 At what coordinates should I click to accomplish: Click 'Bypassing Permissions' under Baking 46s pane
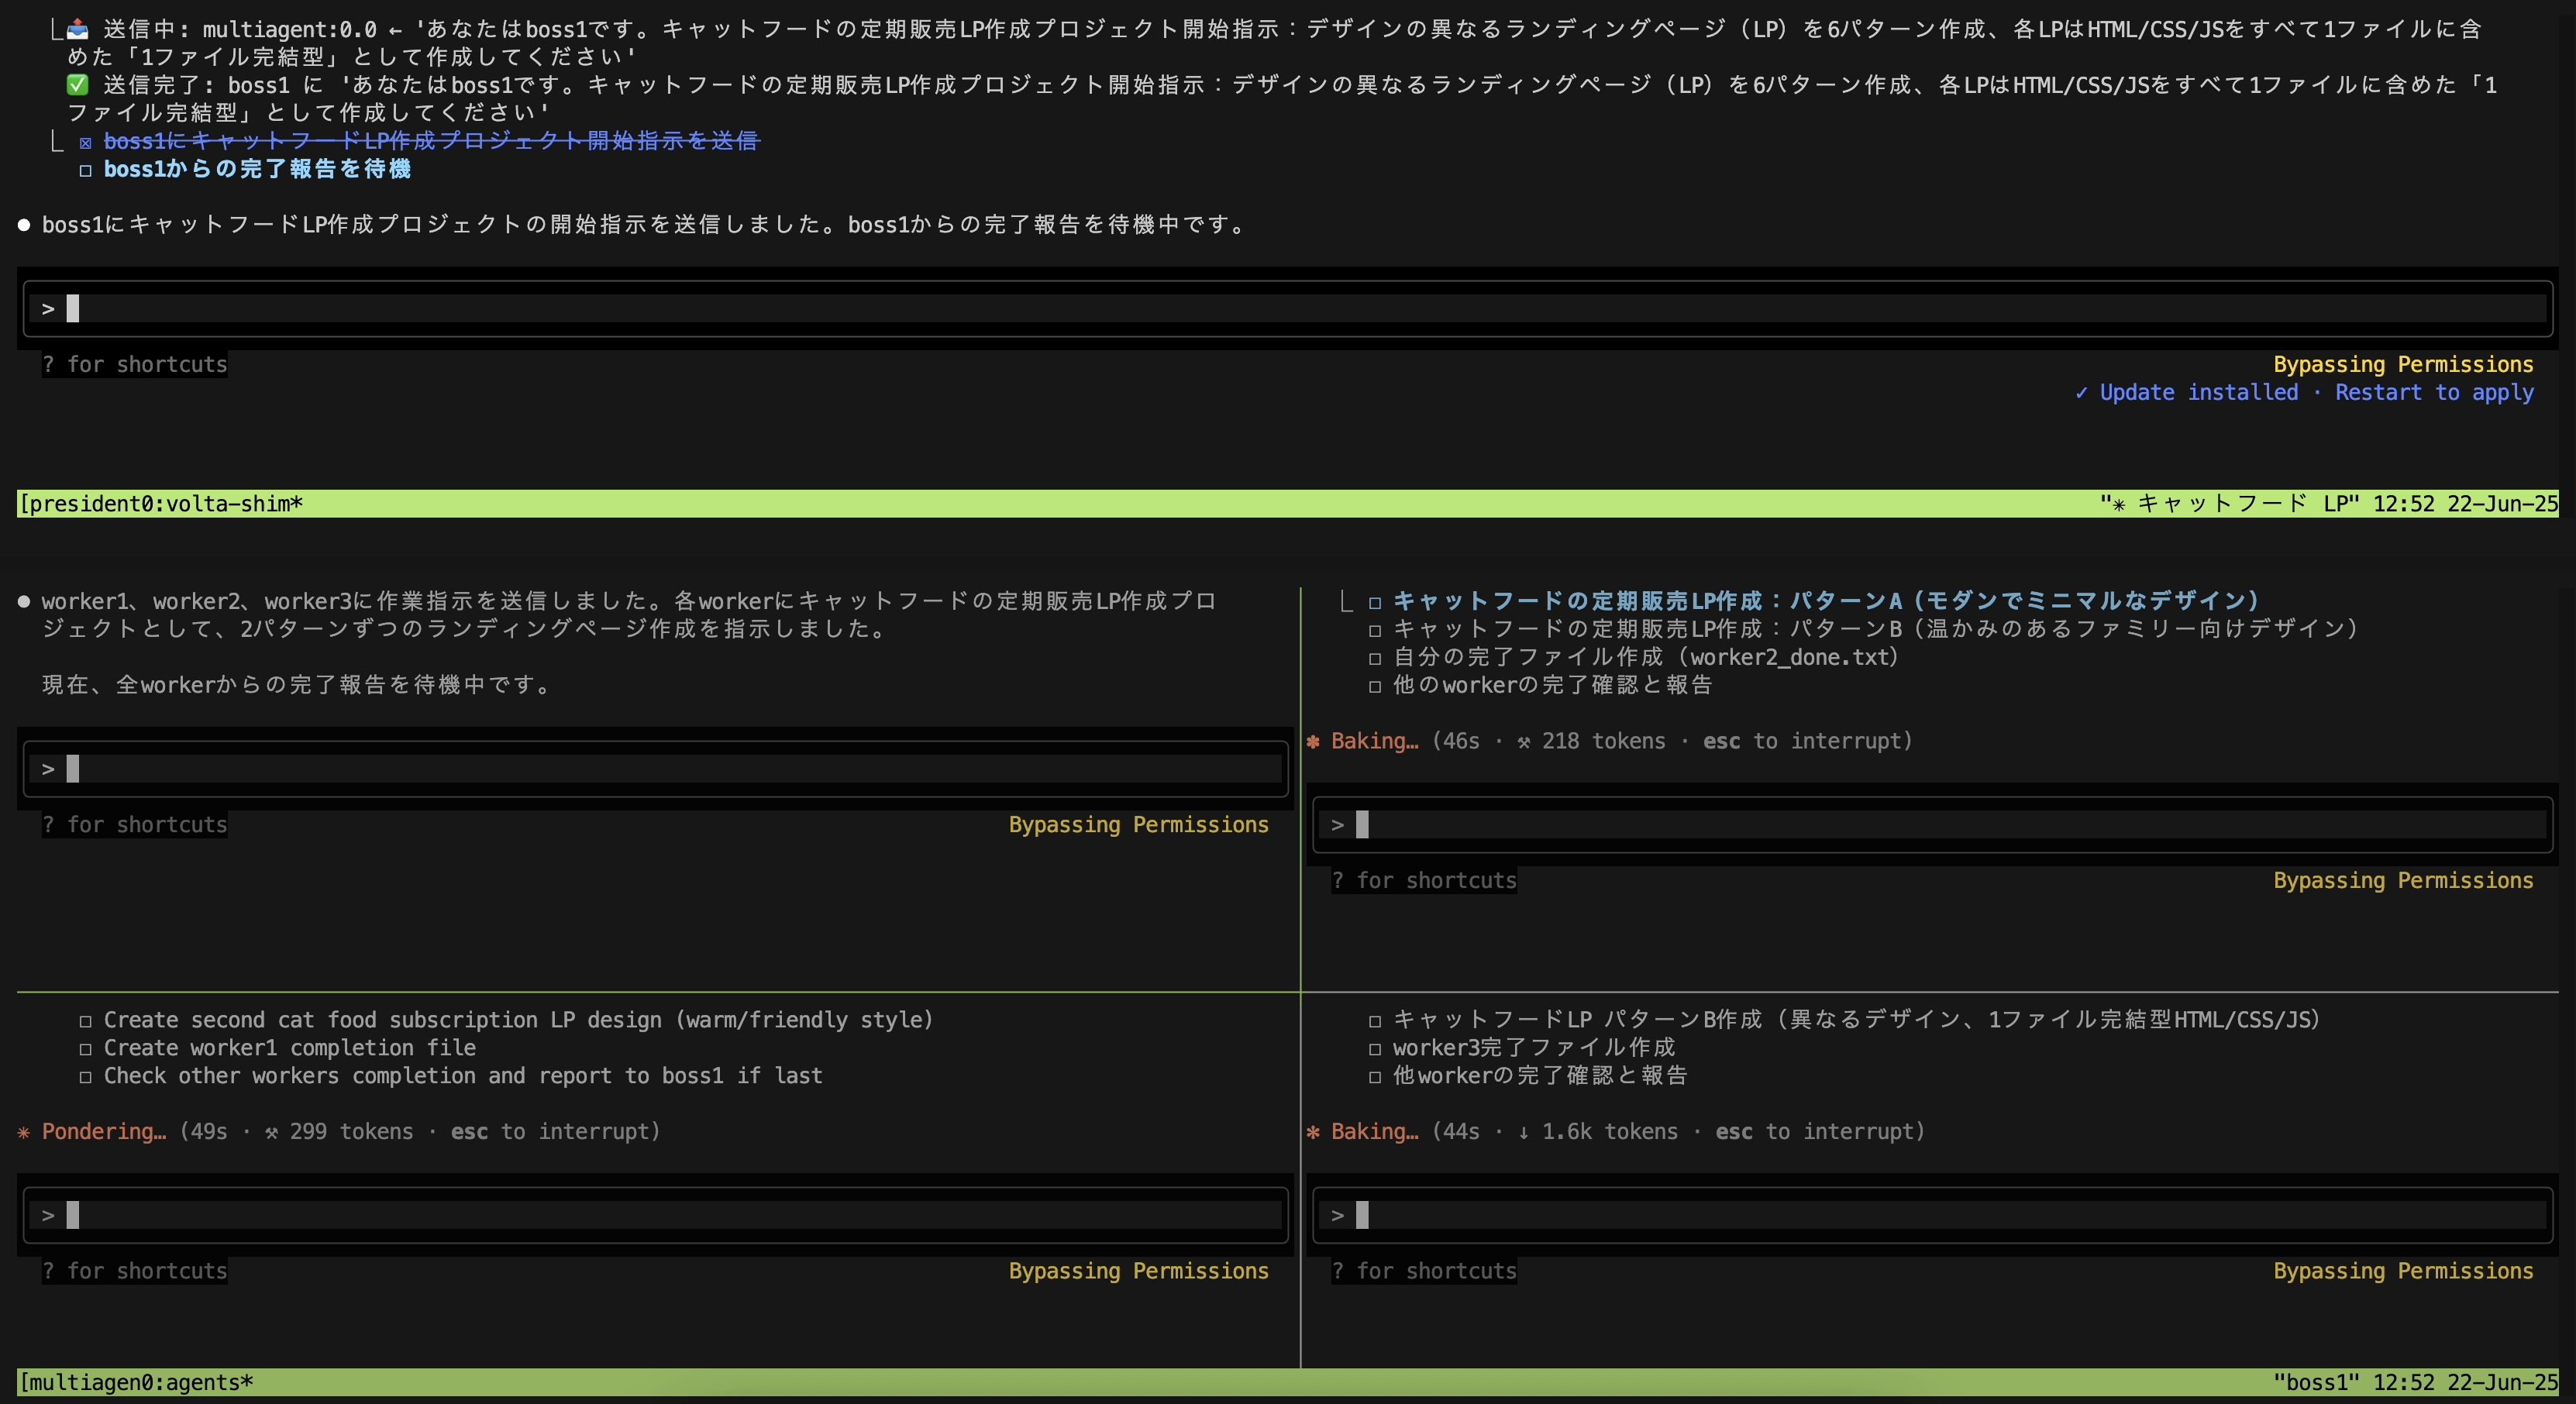(x=2404, y=881)
